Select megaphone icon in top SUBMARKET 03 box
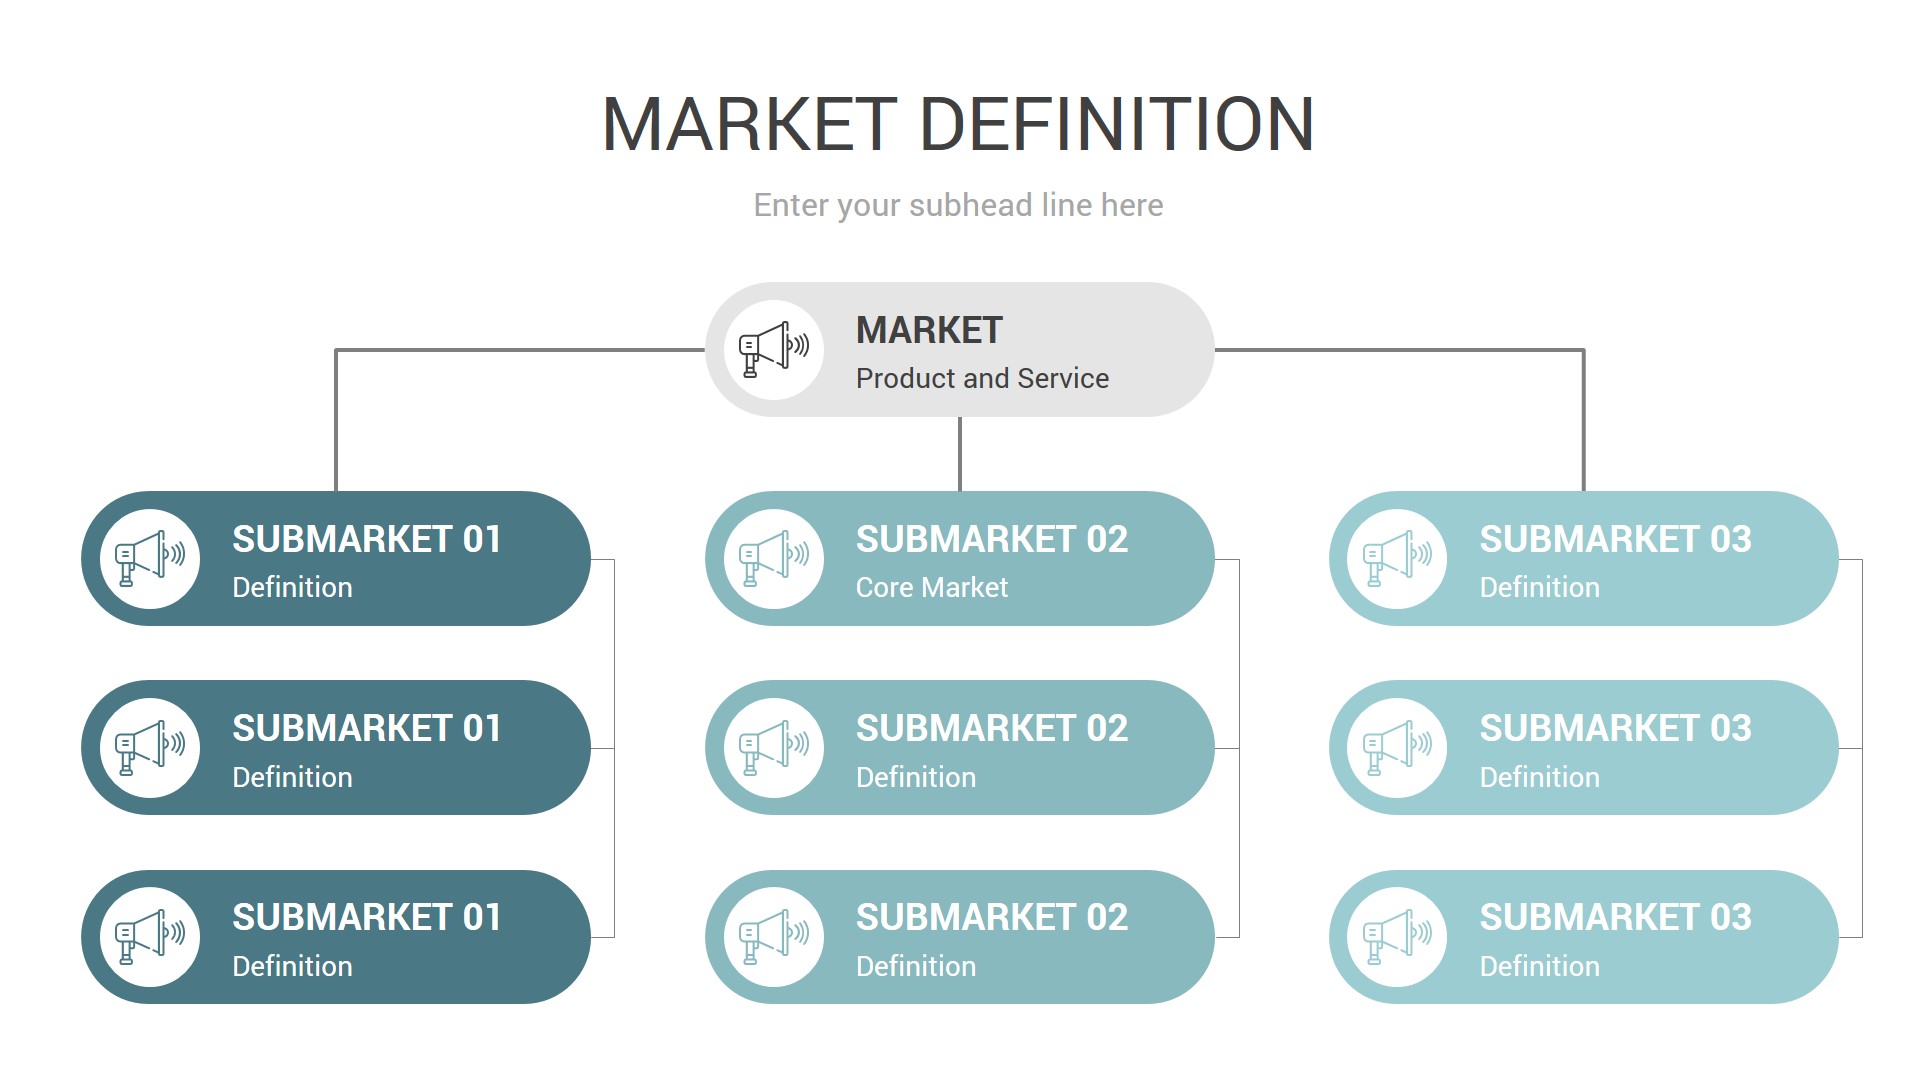1920x1080 pixels. coord(1397,559)
